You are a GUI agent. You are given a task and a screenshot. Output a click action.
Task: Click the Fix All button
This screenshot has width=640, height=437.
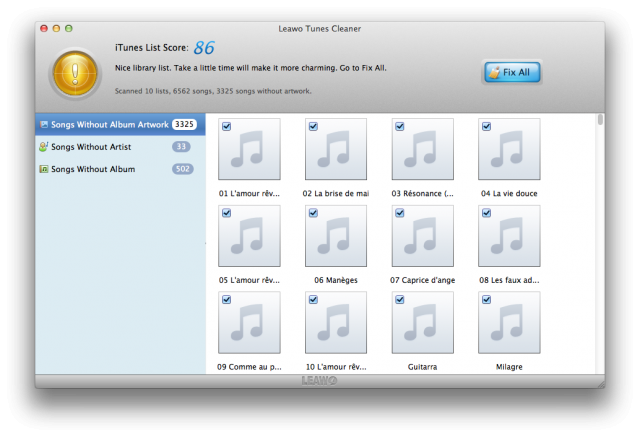coord(512,72)
